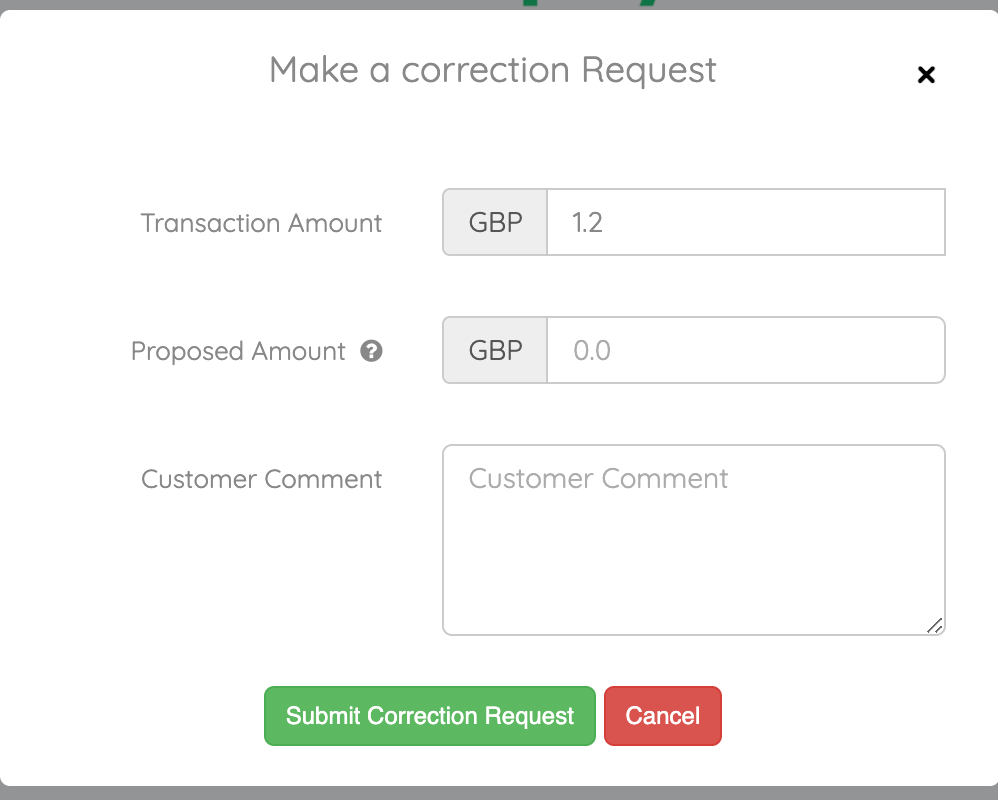Viewport: 998px width, 800px height.
Task: Click the 0.0 placeholder in Proposed Amount
Action: pyautogui.click(x=592, y=351)
